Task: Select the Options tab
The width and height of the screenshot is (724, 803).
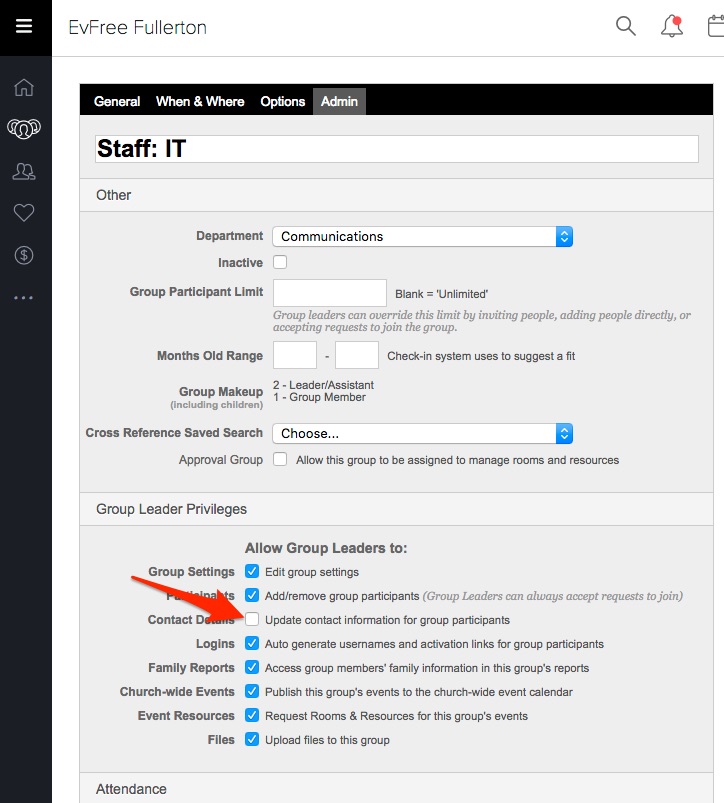Action: tap(282, 101)
